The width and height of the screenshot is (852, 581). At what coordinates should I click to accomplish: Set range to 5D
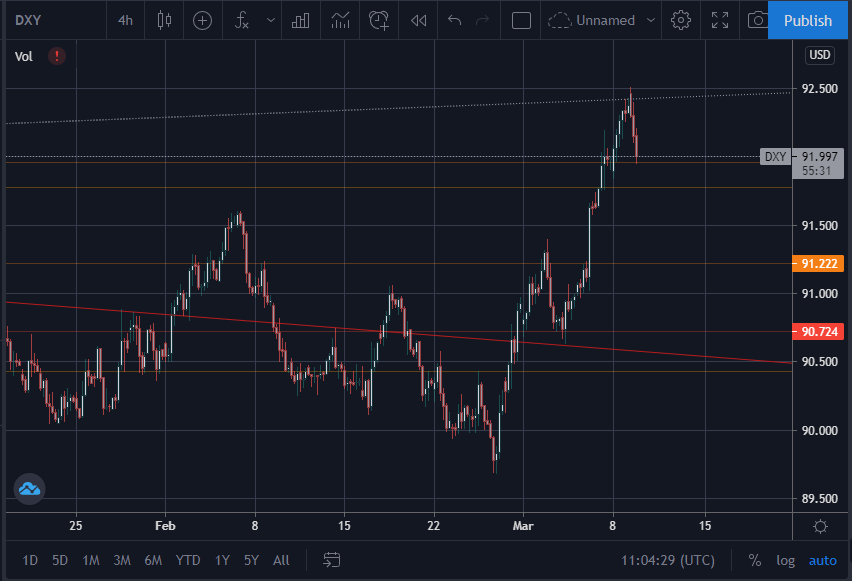(x=60, y=560)
